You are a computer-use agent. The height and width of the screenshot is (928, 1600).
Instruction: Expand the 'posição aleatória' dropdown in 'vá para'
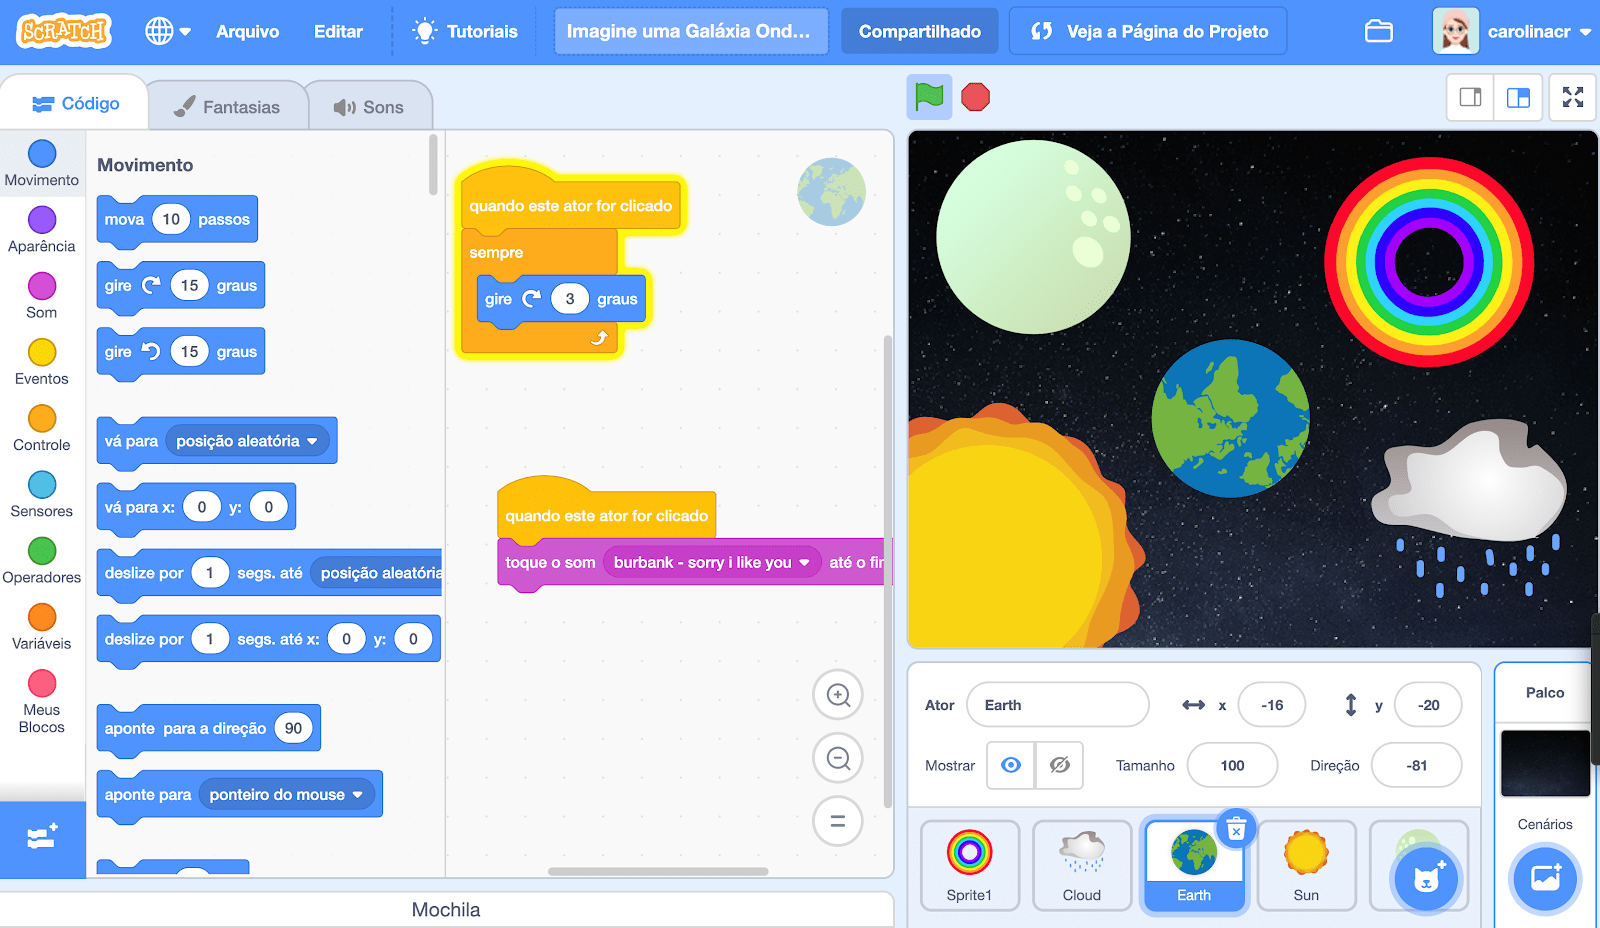(312, 441)
